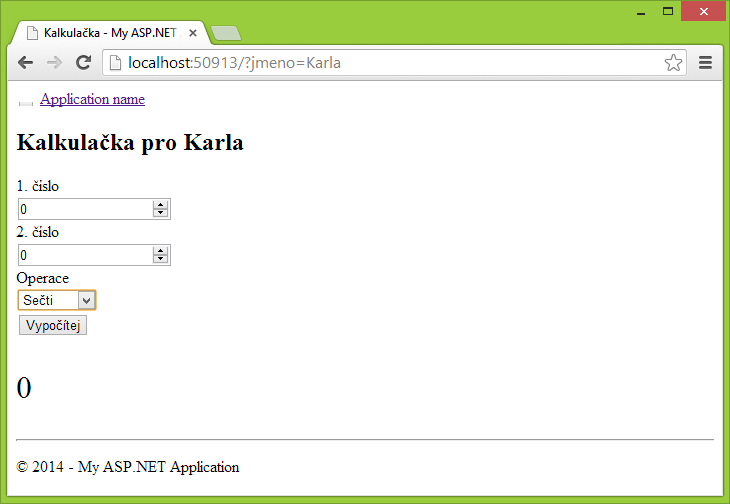730x504 pixels.
Task: Click the localhost address bar URL
Action: 234,62
